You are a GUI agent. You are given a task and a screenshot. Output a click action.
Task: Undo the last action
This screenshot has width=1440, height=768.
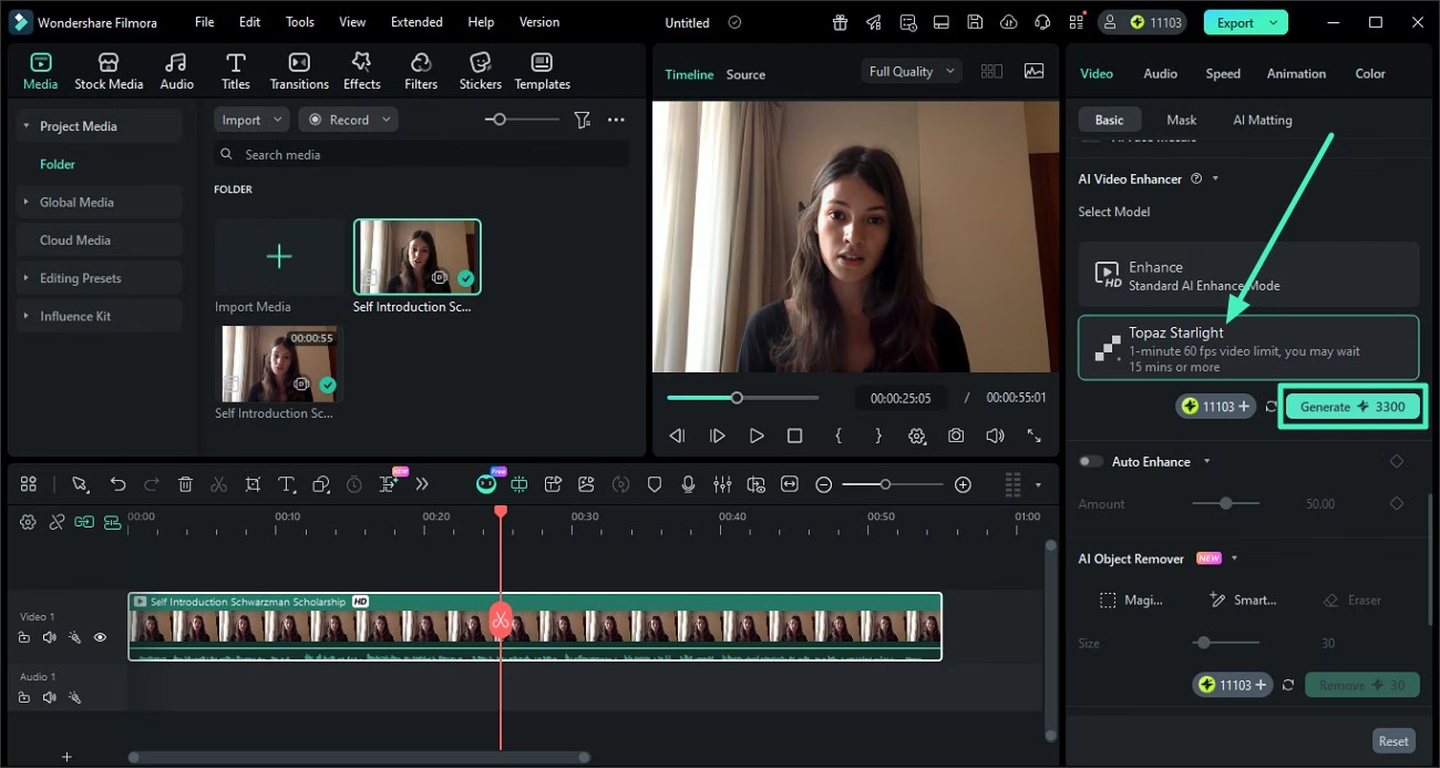coord(118,485)
